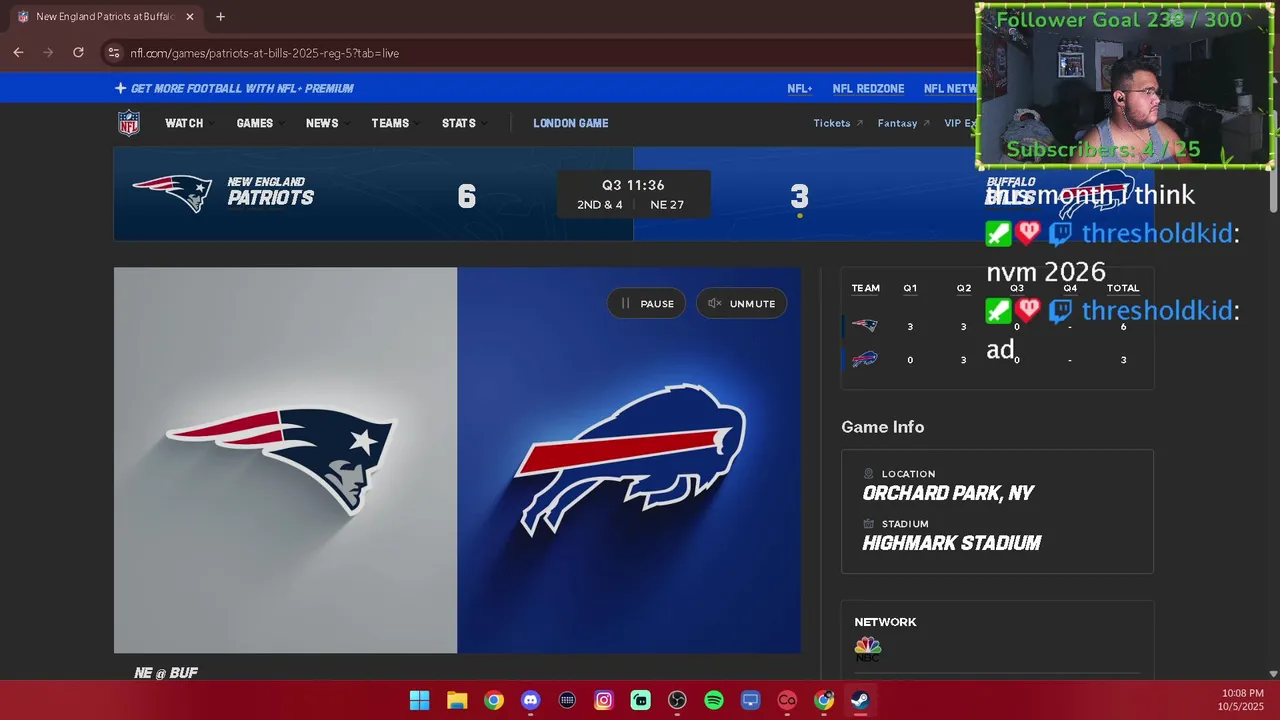The width and height of the screenshot is (1280, 720).
Task: Click the NE @ BUF caption
Action: coord(166,673)
